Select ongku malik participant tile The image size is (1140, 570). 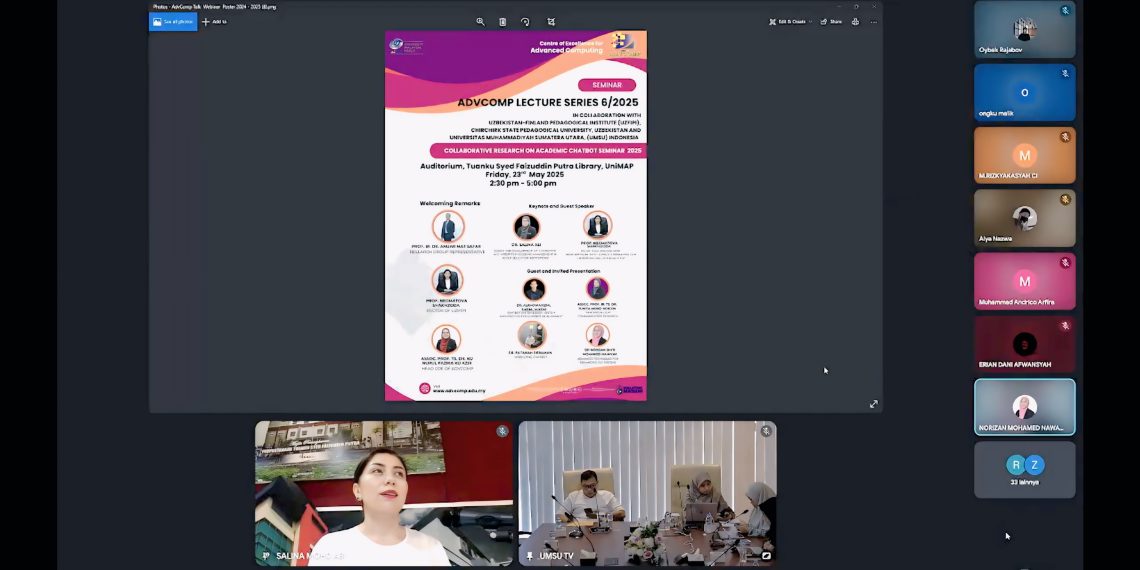point(1024,92)
